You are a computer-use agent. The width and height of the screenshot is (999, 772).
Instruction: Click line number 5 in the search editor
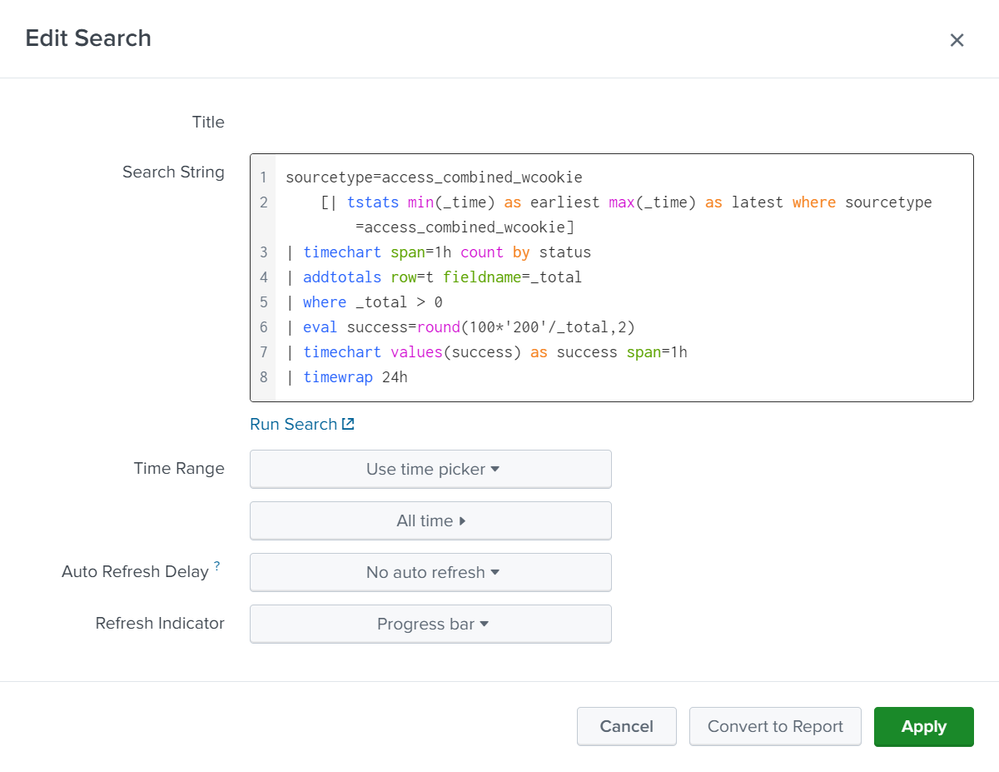point(263,302)
